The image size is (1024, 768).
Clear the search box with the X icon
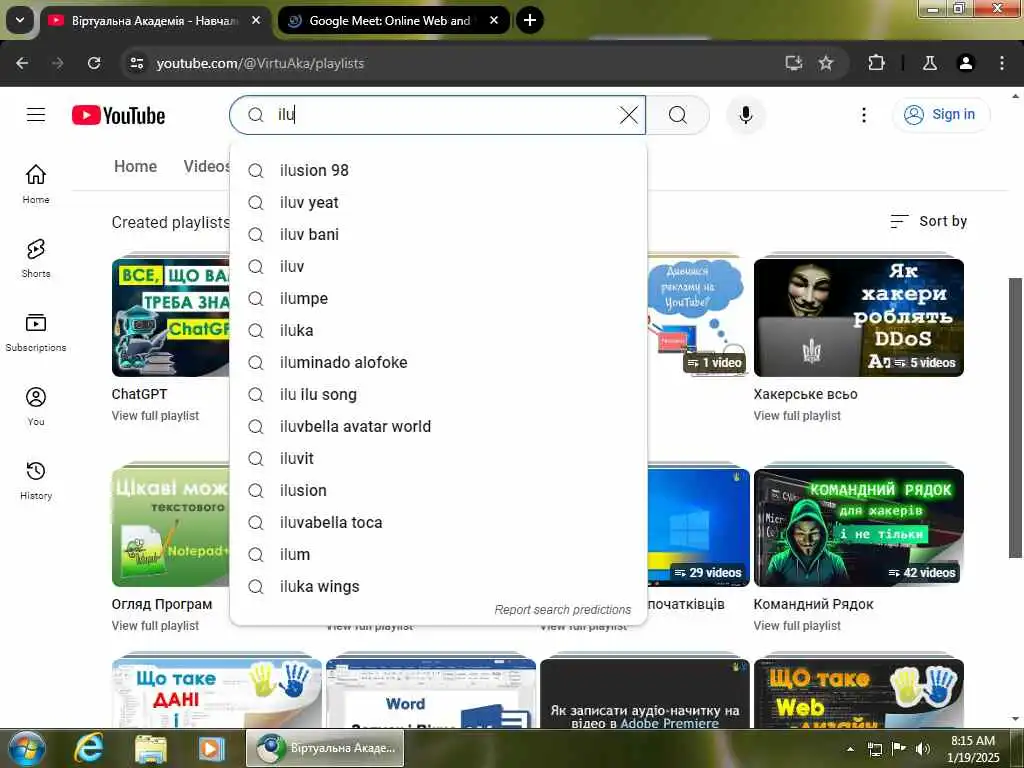click(628, 115)
